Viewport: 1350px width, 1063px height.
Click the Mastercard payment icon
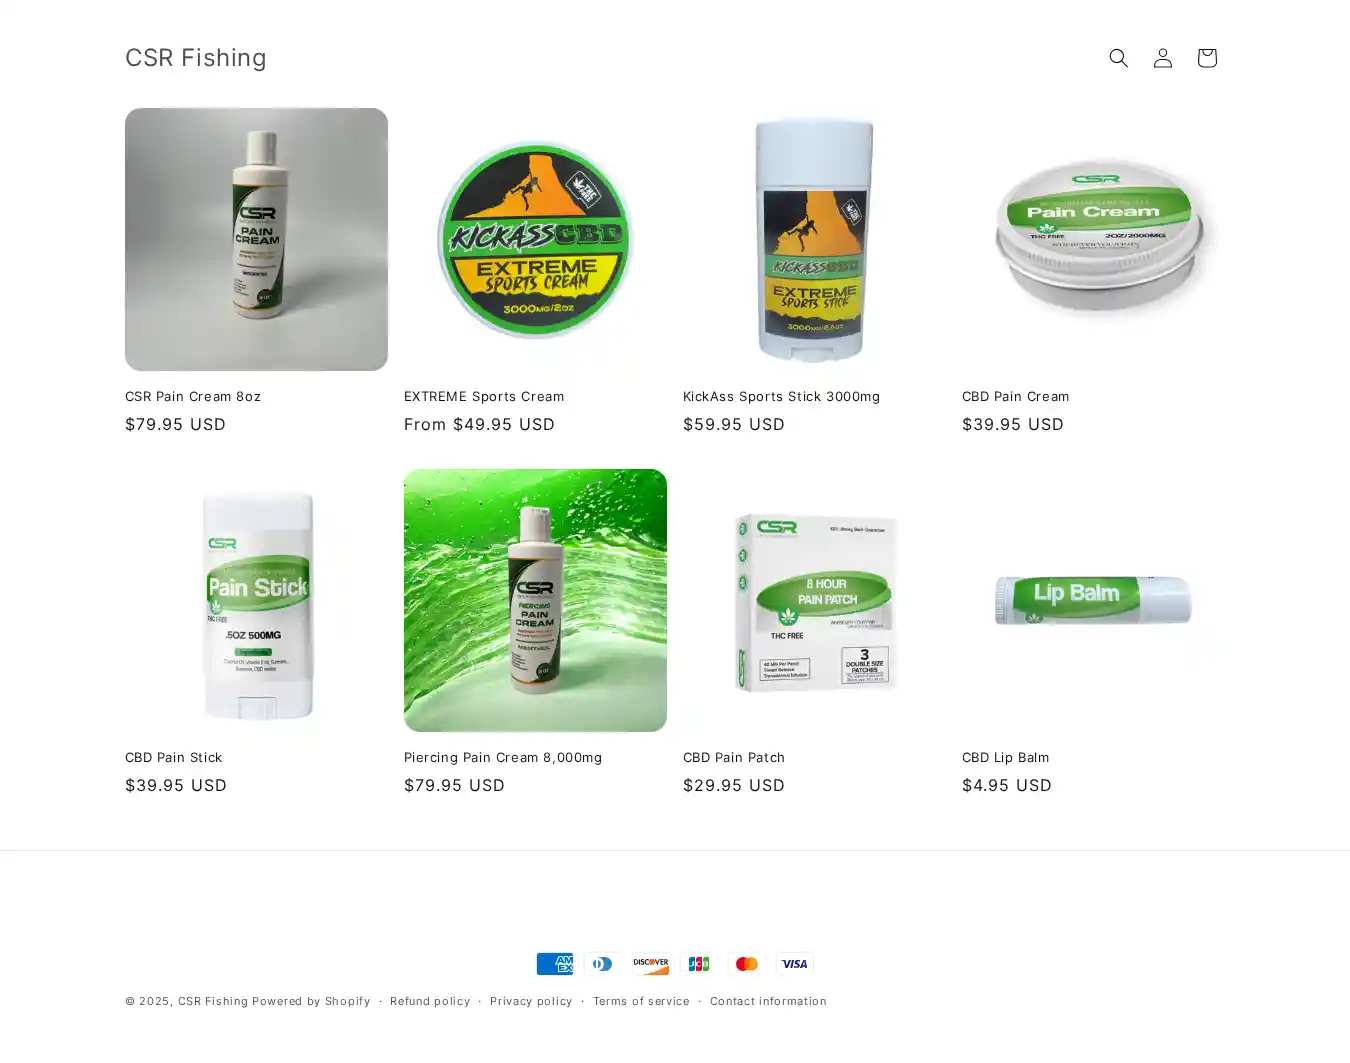(x=747, y=964)
